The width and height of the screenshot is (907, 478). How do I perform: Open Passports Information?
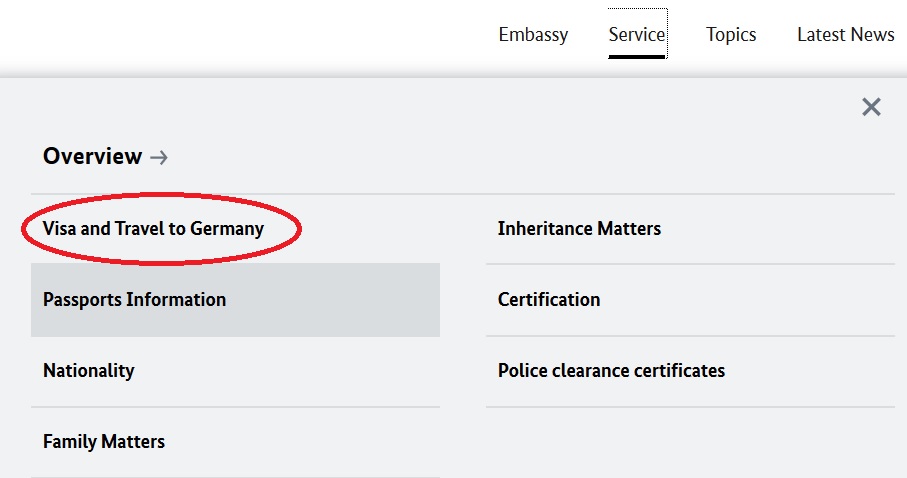[135, 300]
